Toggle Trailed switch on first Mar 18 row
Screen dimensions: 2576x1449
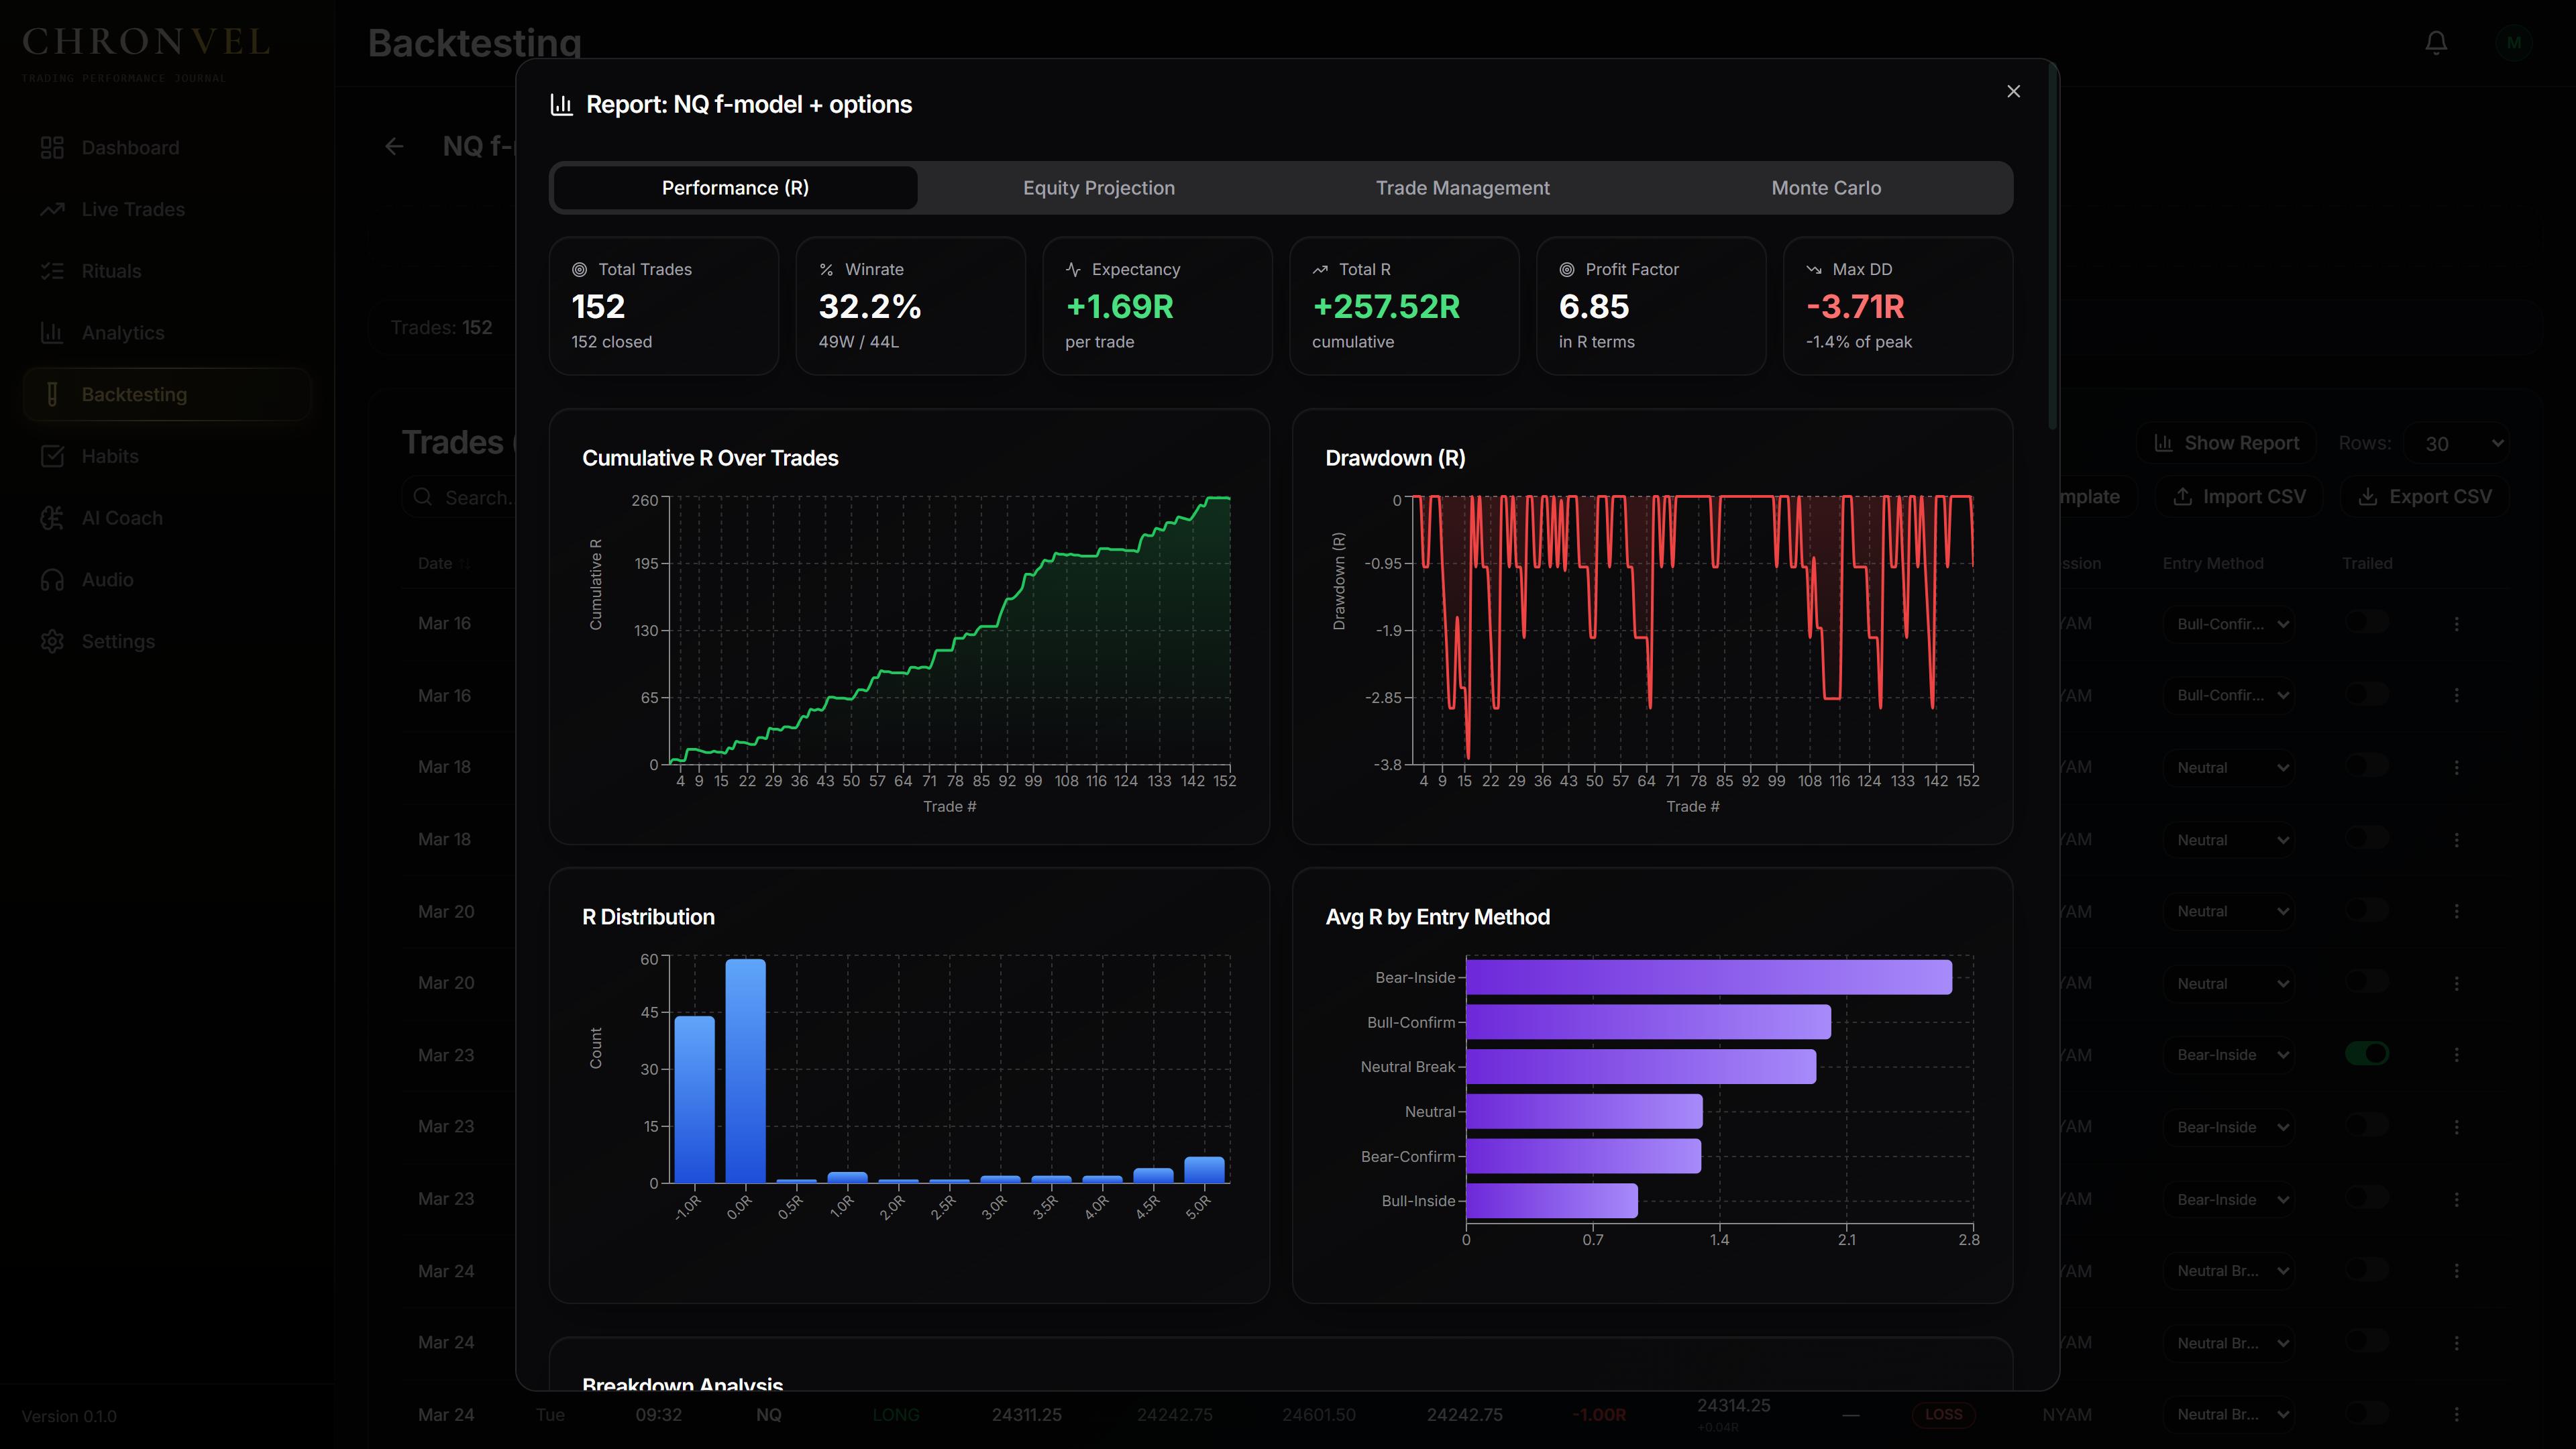point(2367,766)
